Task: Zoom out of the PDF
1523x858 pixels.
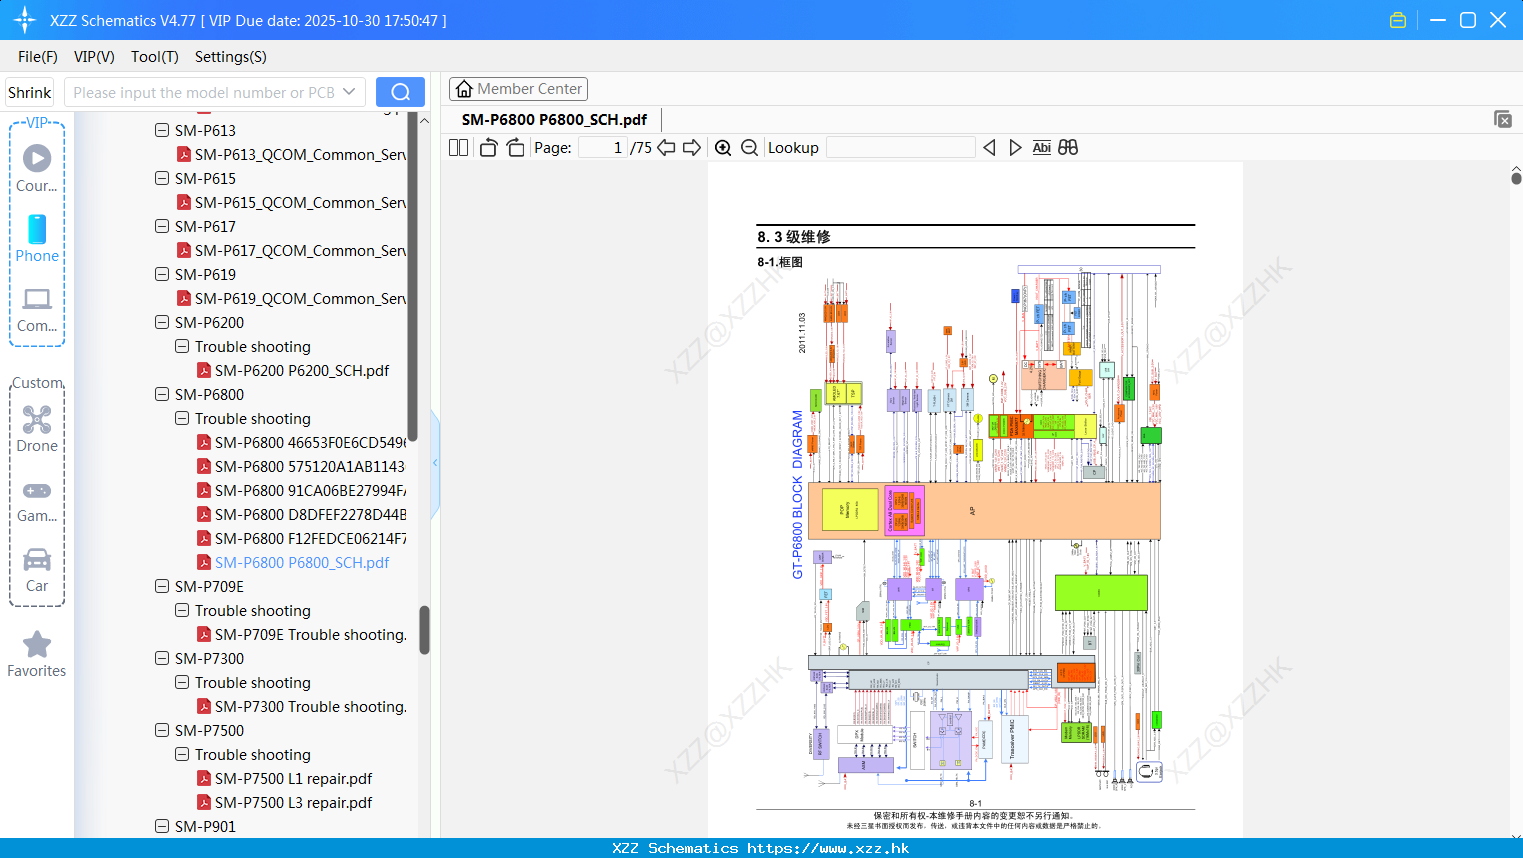Action: (x=749, y=147)
